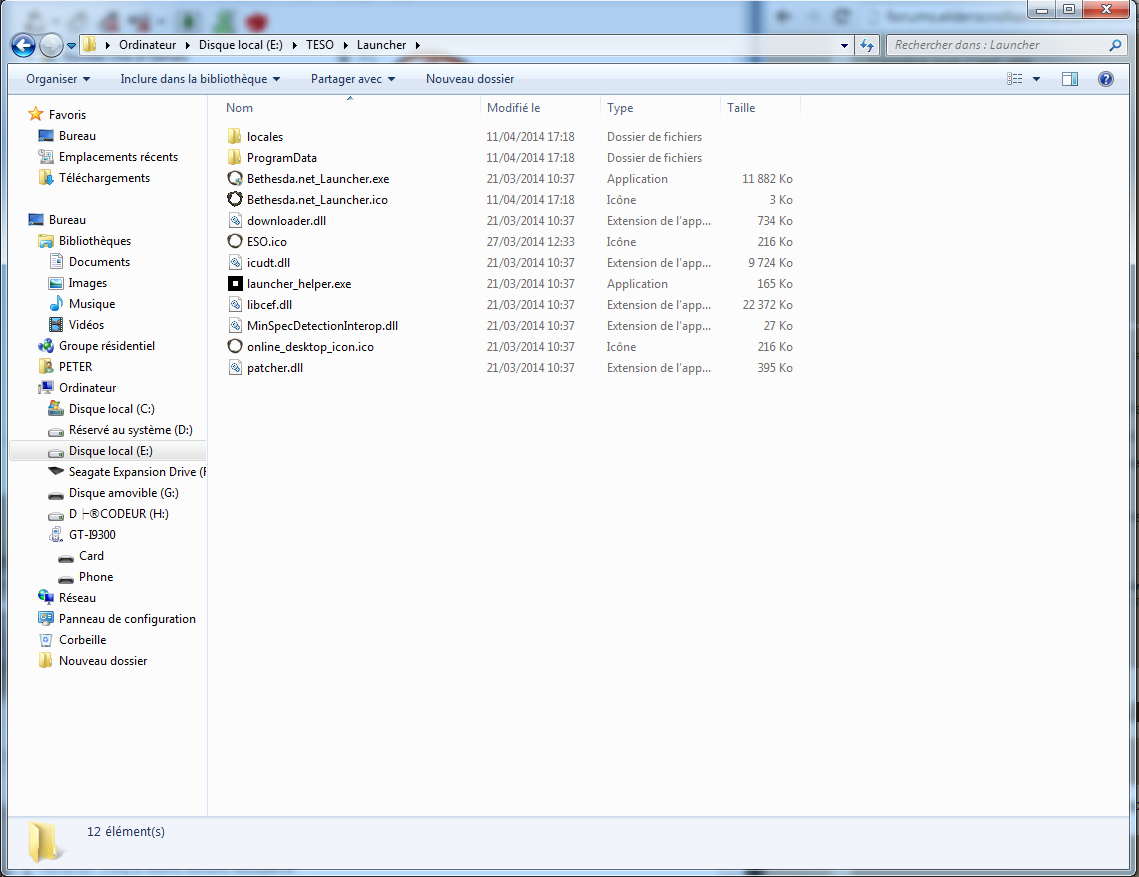Select Disque local (E:) in sidebar
Screen dimensions: 1139x877
coord(110,452)
